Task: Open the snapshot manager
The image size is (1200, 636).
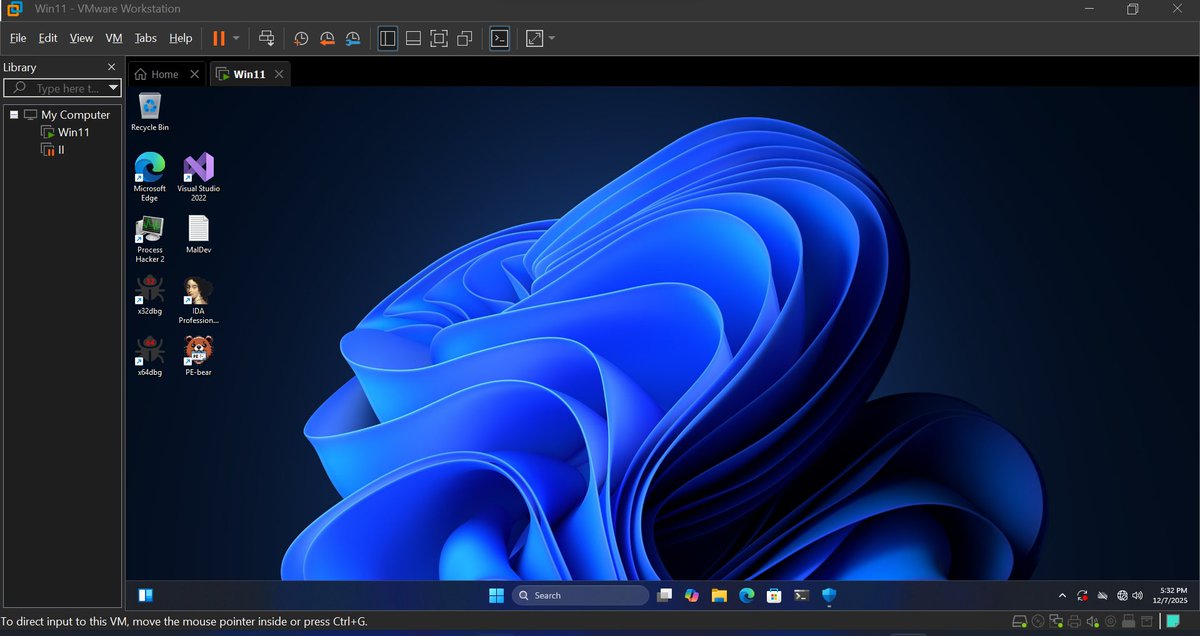Action: (x=352, y=38)
